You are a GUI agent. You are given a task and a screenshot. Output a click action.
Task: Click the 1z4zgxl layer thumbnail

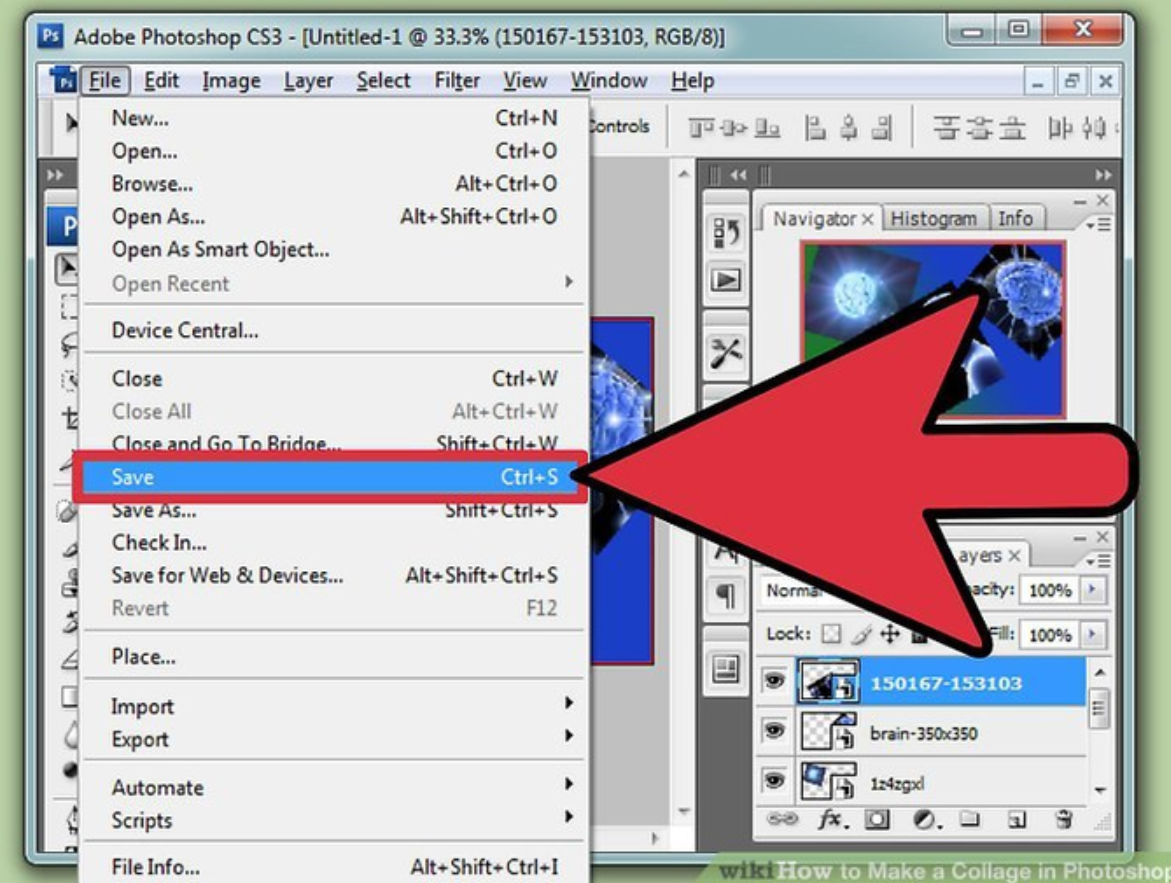(828, 781)
